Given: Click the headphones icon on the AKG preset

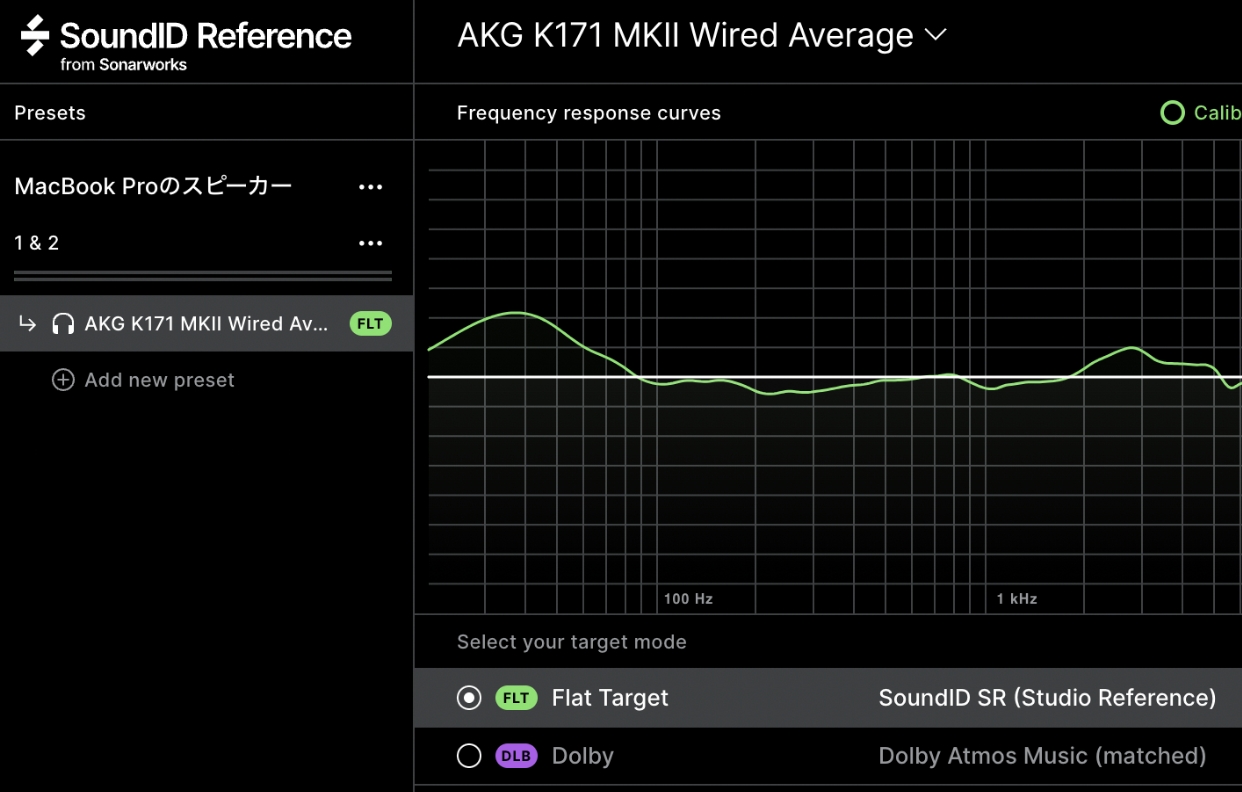Looking at the screenshot, I should tap(63, 324).
